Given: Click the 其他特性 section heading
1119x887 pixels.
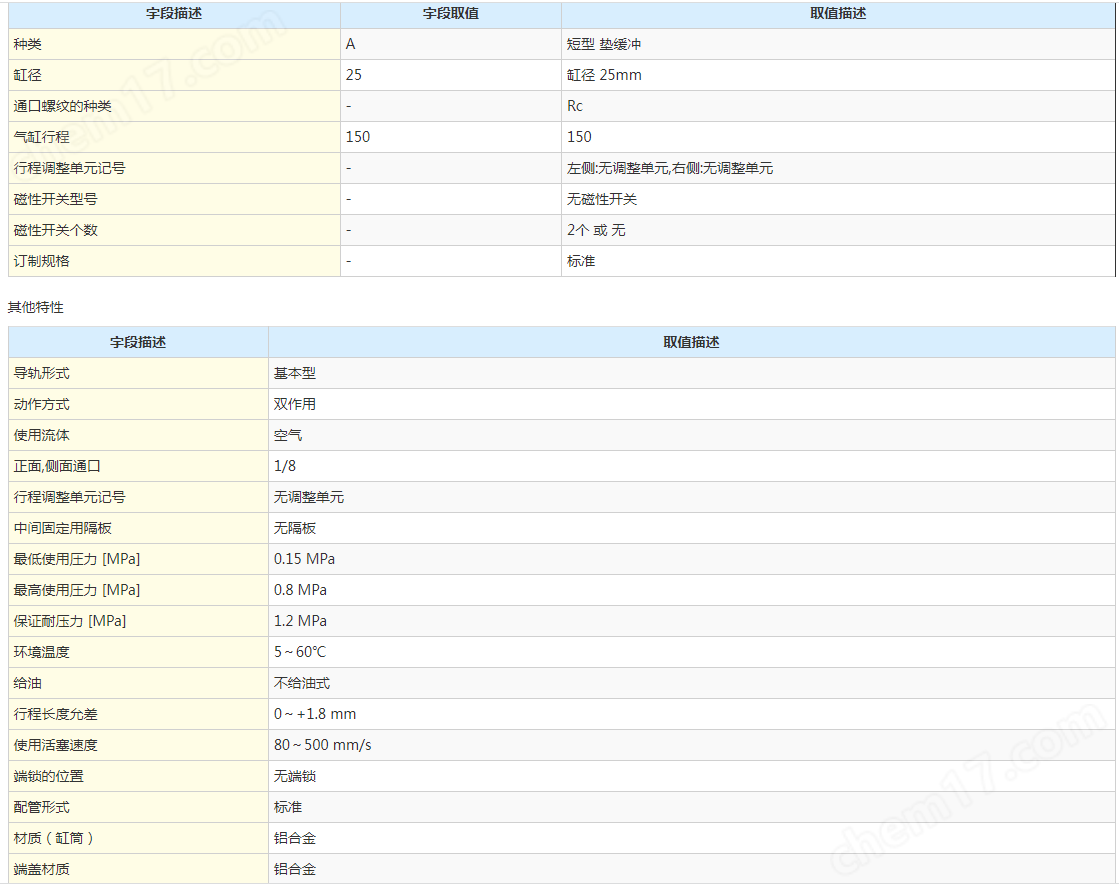Looking at the screenshot, I should 36,308.
